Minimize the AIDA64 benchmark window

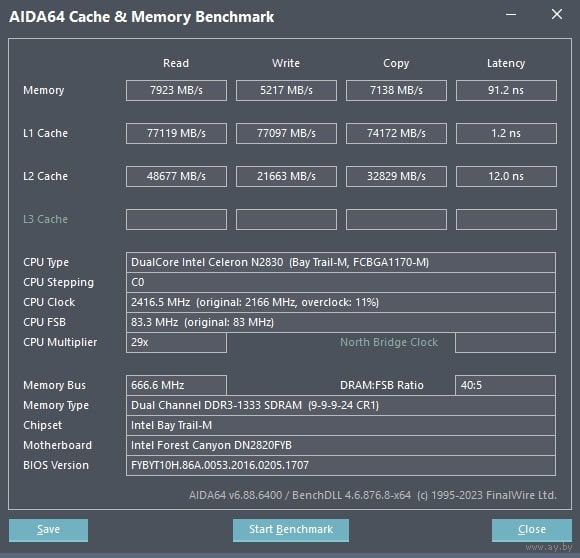pyautogui.click(x=511, y=15)
